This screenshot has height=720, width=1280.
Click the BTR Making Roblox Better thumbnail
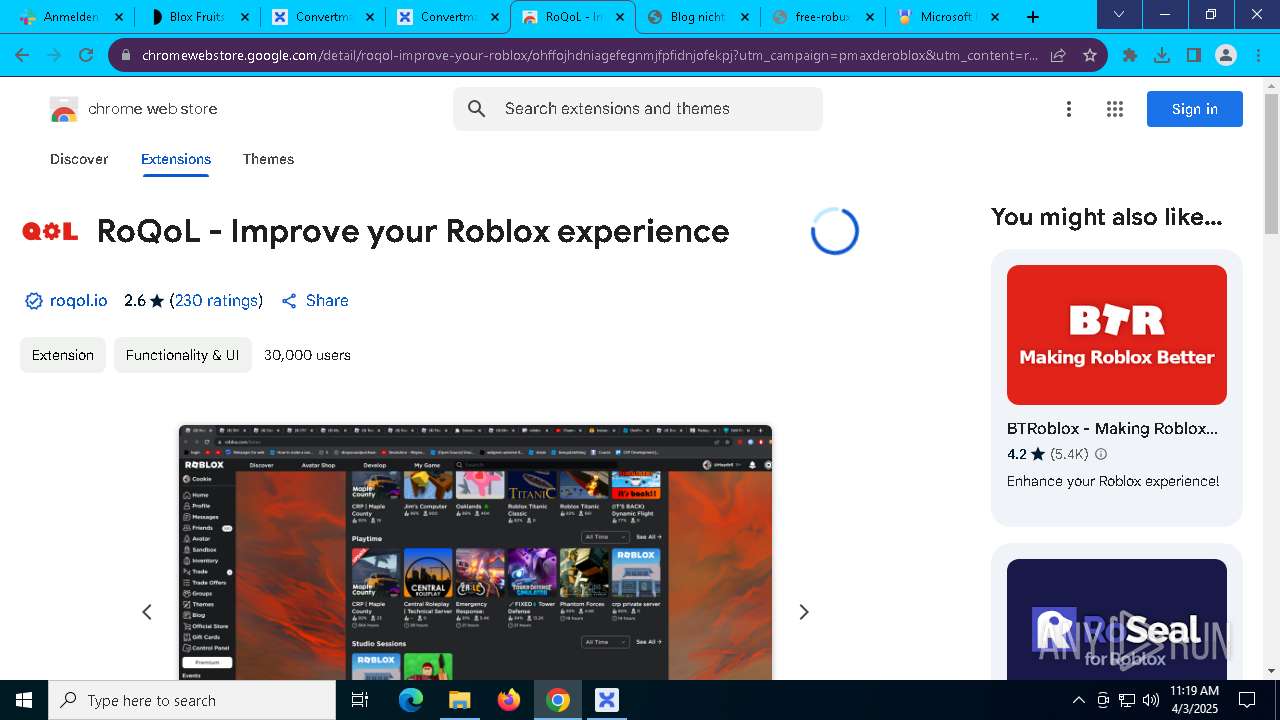(1117, 335)
